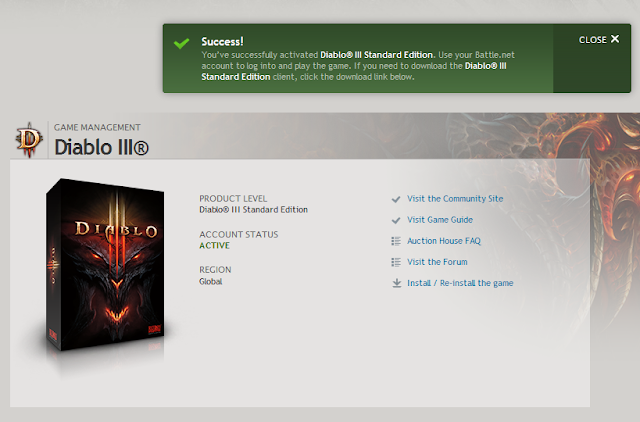The height and width of the screenshot is (422, 640).
Task: Click the ACTIVE account status text
Action: (214, 245)
